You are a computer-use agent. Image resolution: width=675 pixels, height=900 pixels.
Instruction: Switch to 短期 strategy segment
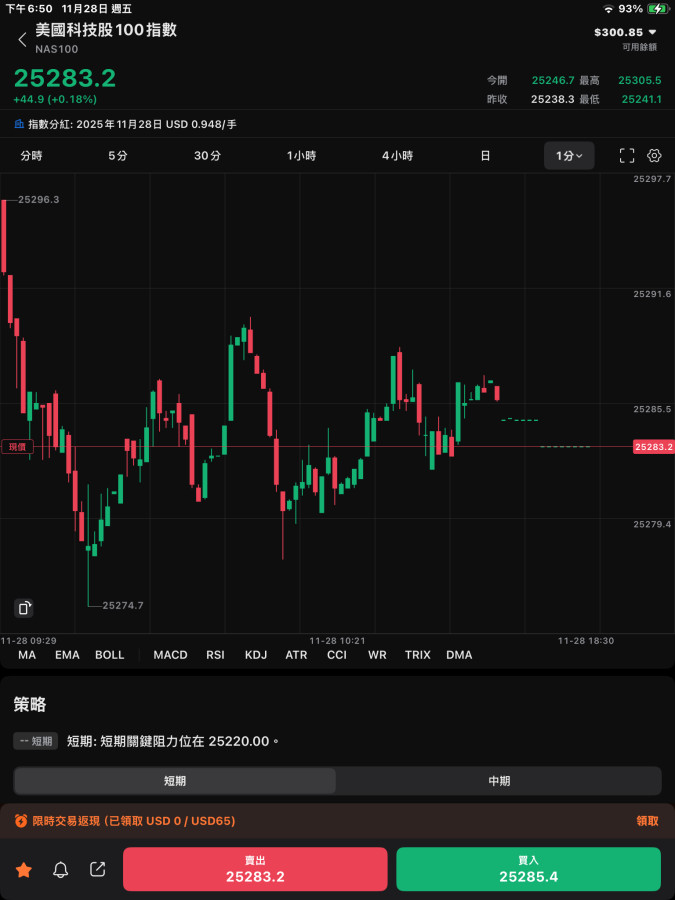175,781
